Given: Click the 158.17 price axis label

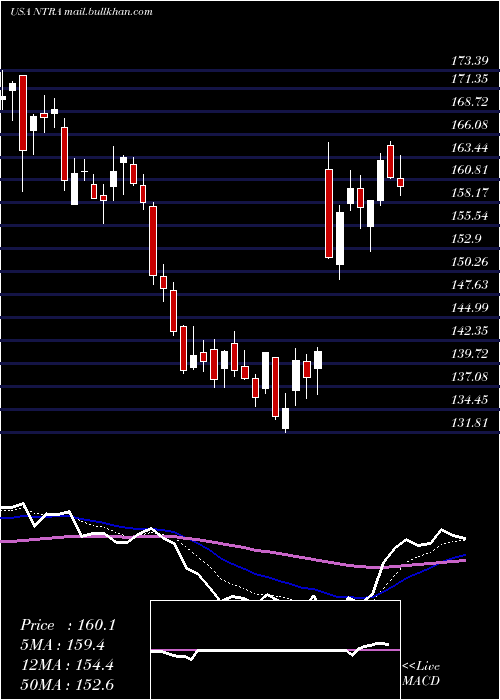Looking at the screenshot, I should point(470,193).
